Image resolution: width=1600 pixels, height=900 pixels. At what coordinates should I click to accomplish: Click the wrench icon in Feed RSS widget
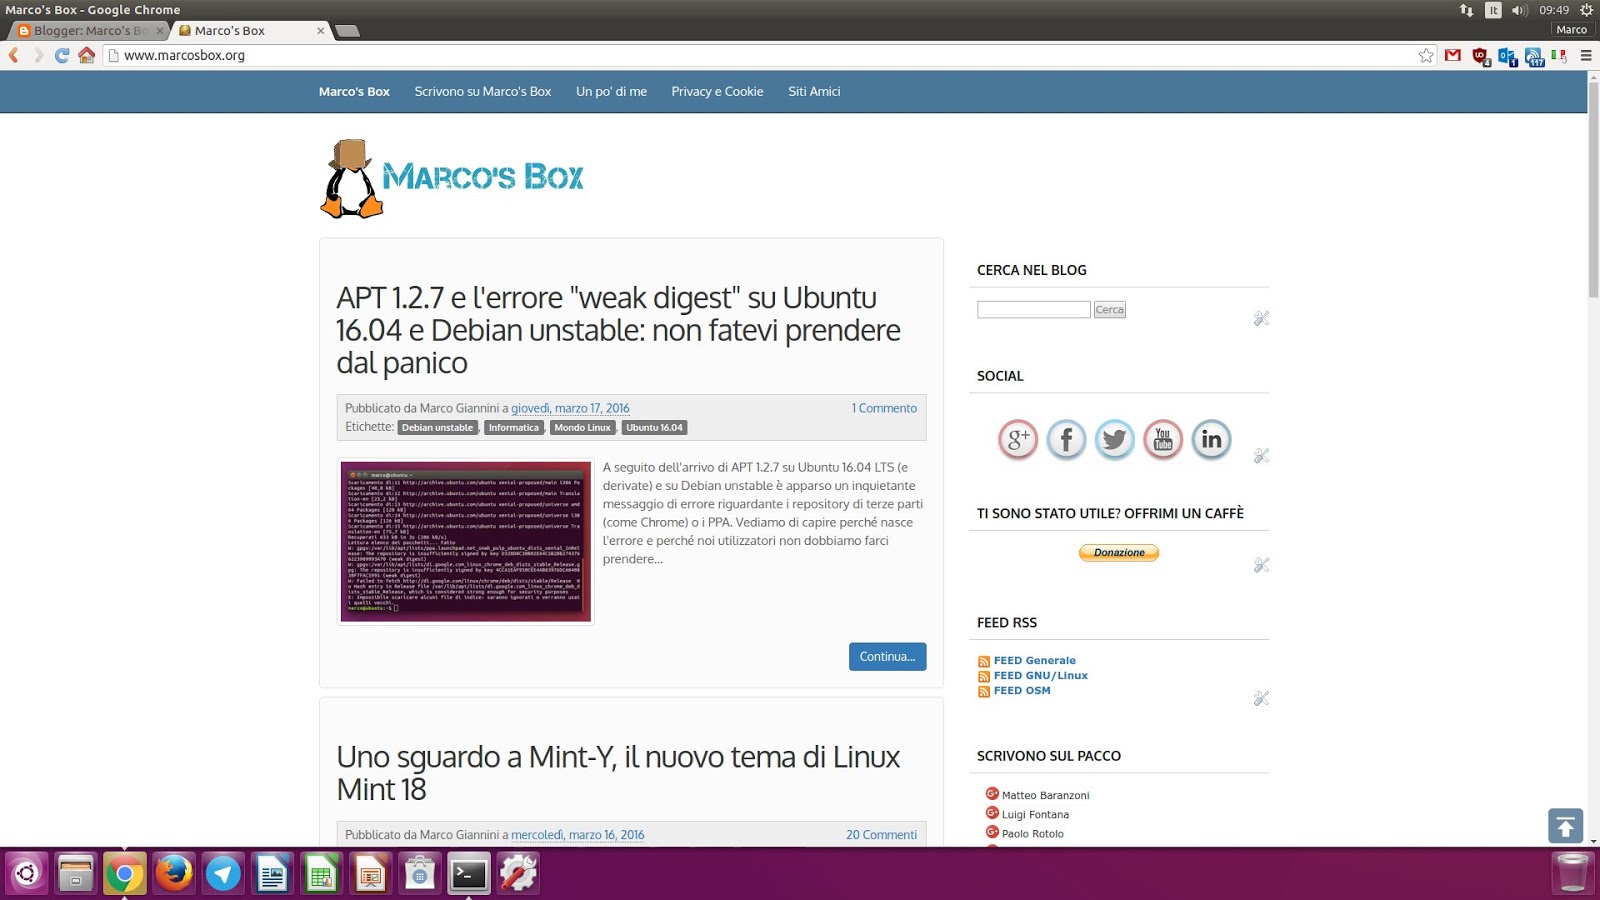pos(1262,698)
